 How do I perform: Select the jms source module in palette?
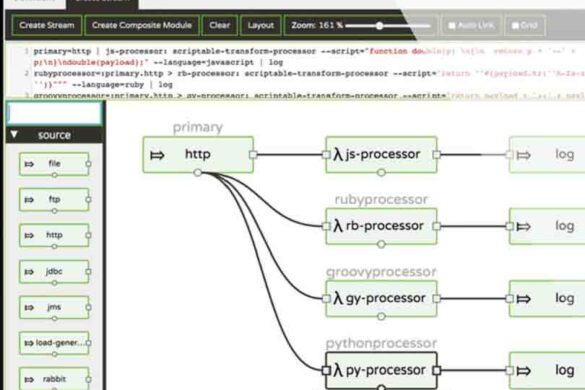coord(54,307)
